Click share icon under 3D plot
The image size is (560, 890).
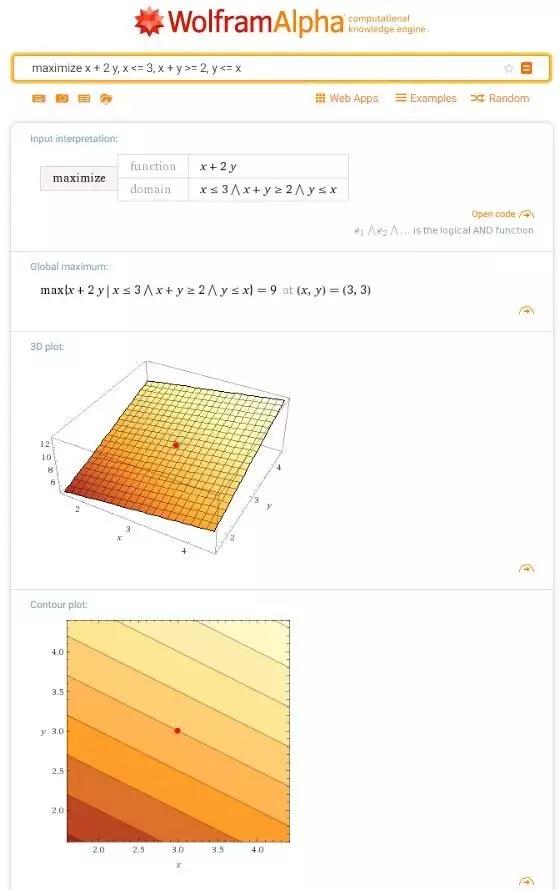527,568
